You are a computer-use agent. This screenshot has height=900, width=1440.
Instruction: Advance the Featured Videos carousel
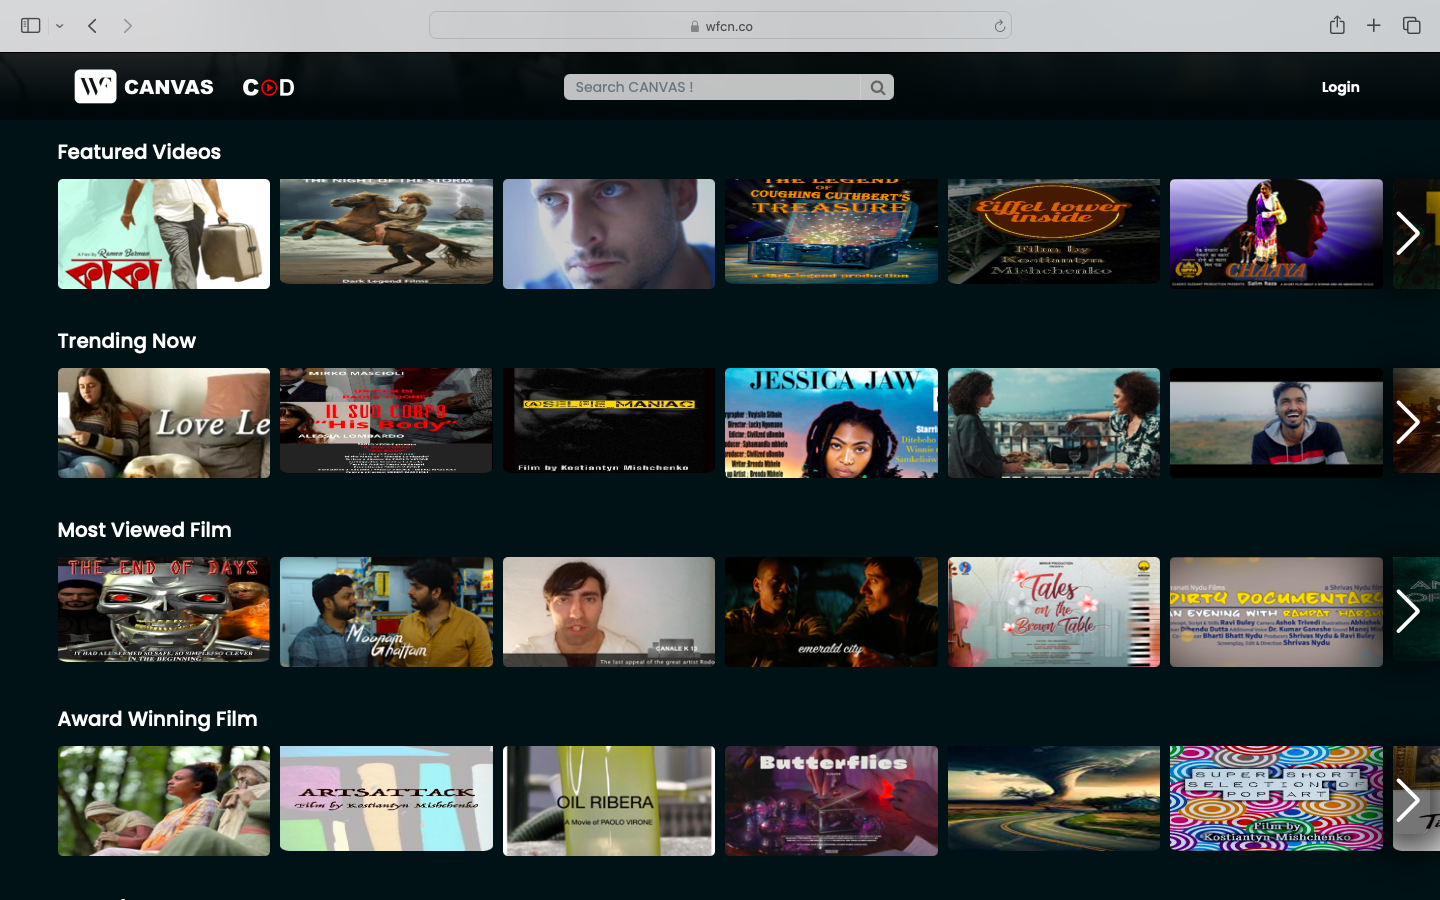pos(1408,233)
